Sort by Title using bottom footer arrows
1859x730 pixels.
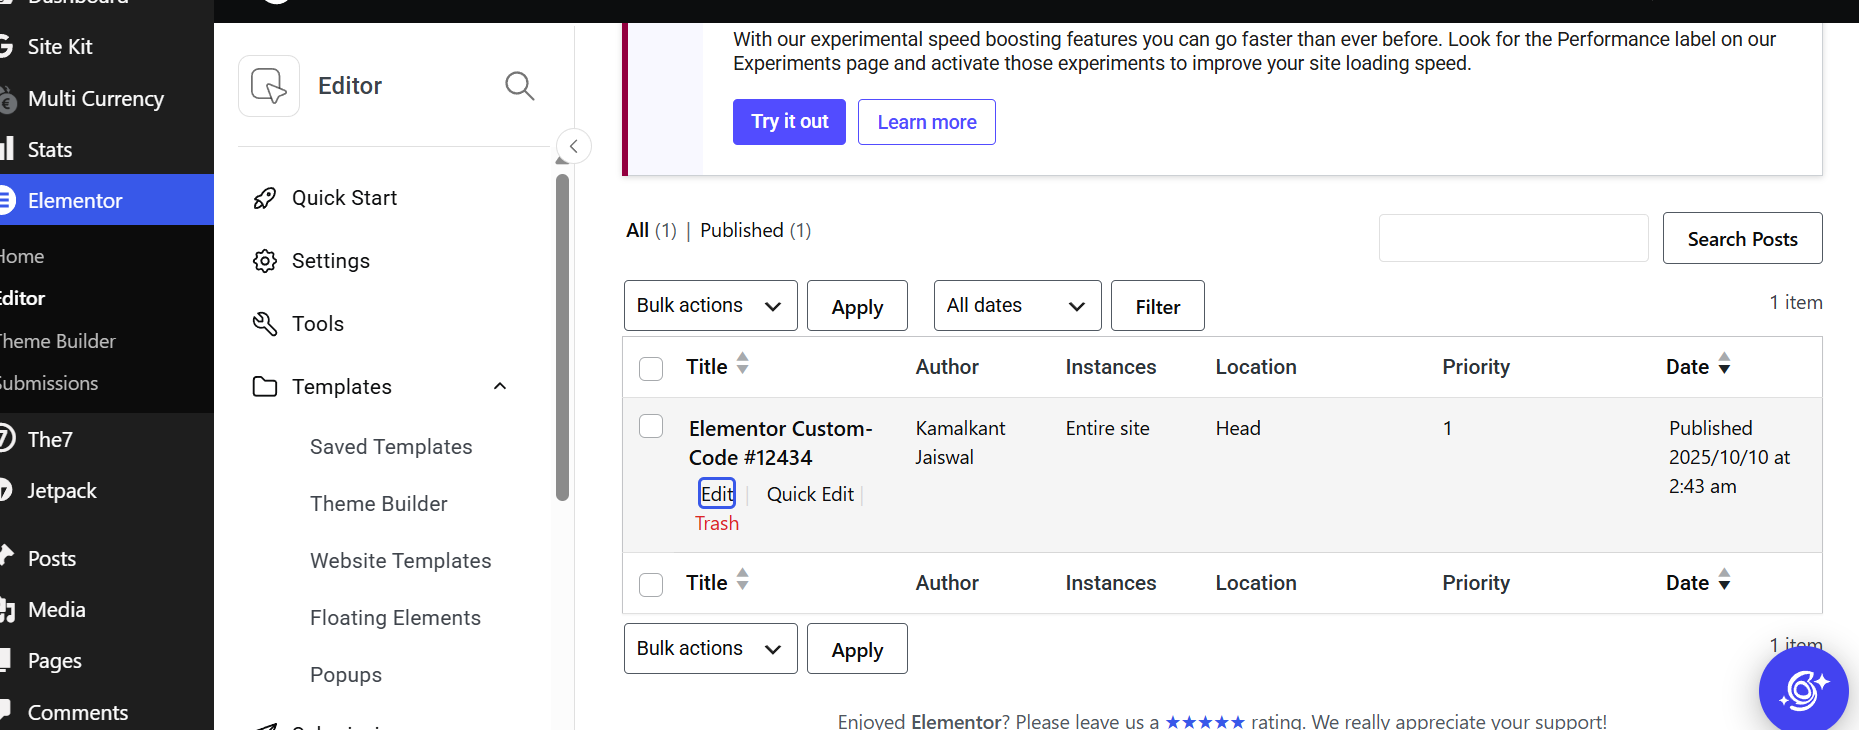(x=742, y=580)
